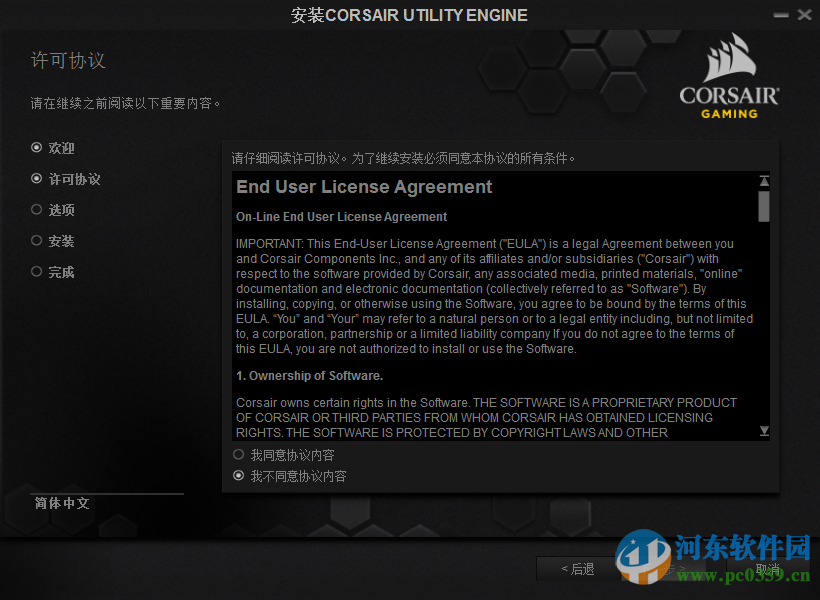
Task: Click the '欢迎' welcome step
Action: point(53,148)
